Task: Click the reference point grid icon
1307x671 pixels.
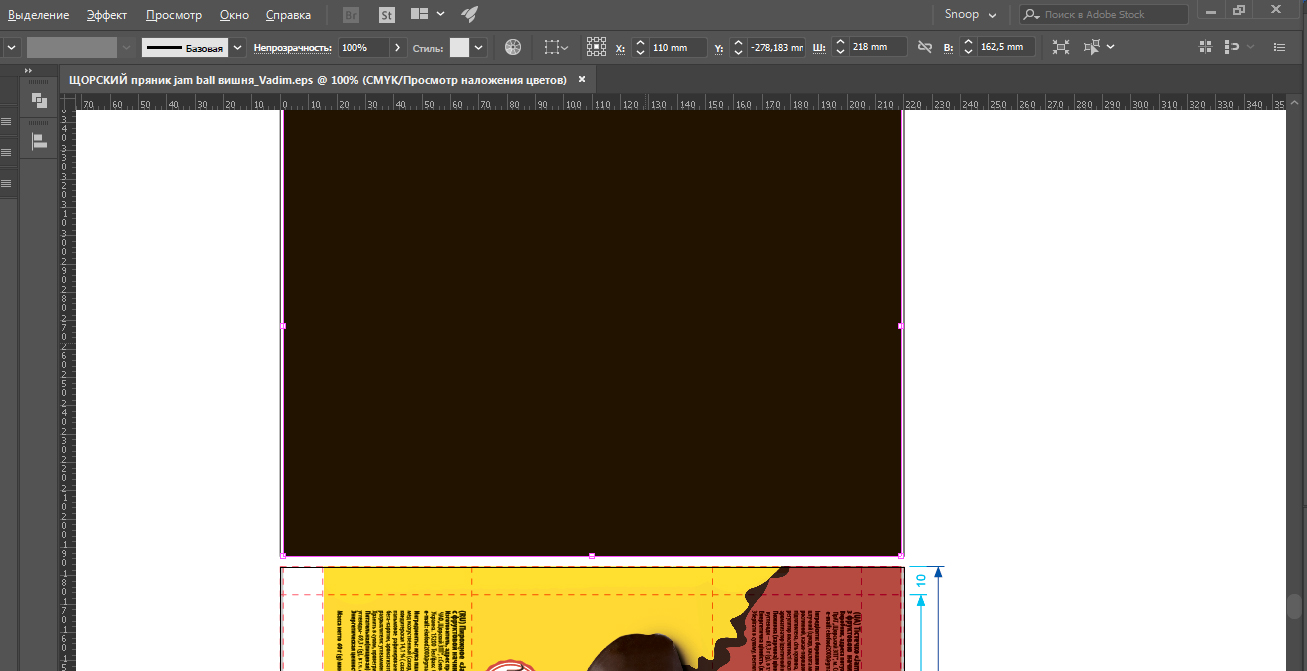Action: click(596, 47)
